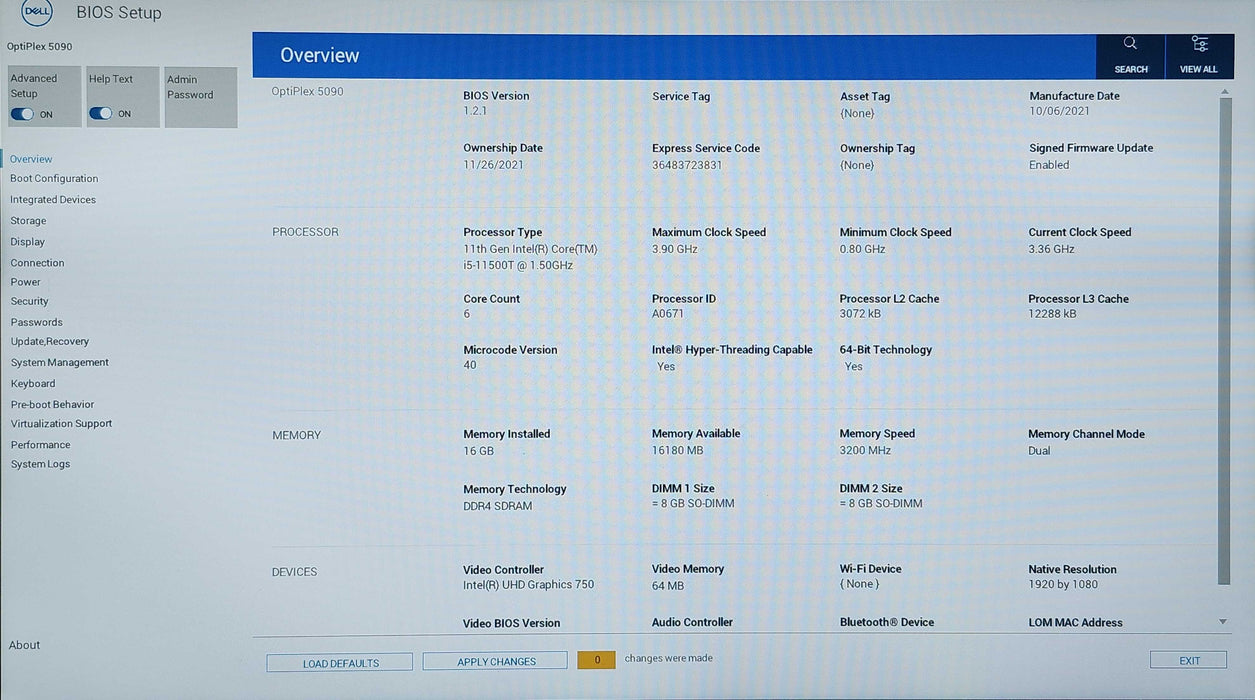Image resolution: width=1255 pixels, height=700 pixels.
Task: Select Integrated Devices in sidebar
Action: [53, 200]
